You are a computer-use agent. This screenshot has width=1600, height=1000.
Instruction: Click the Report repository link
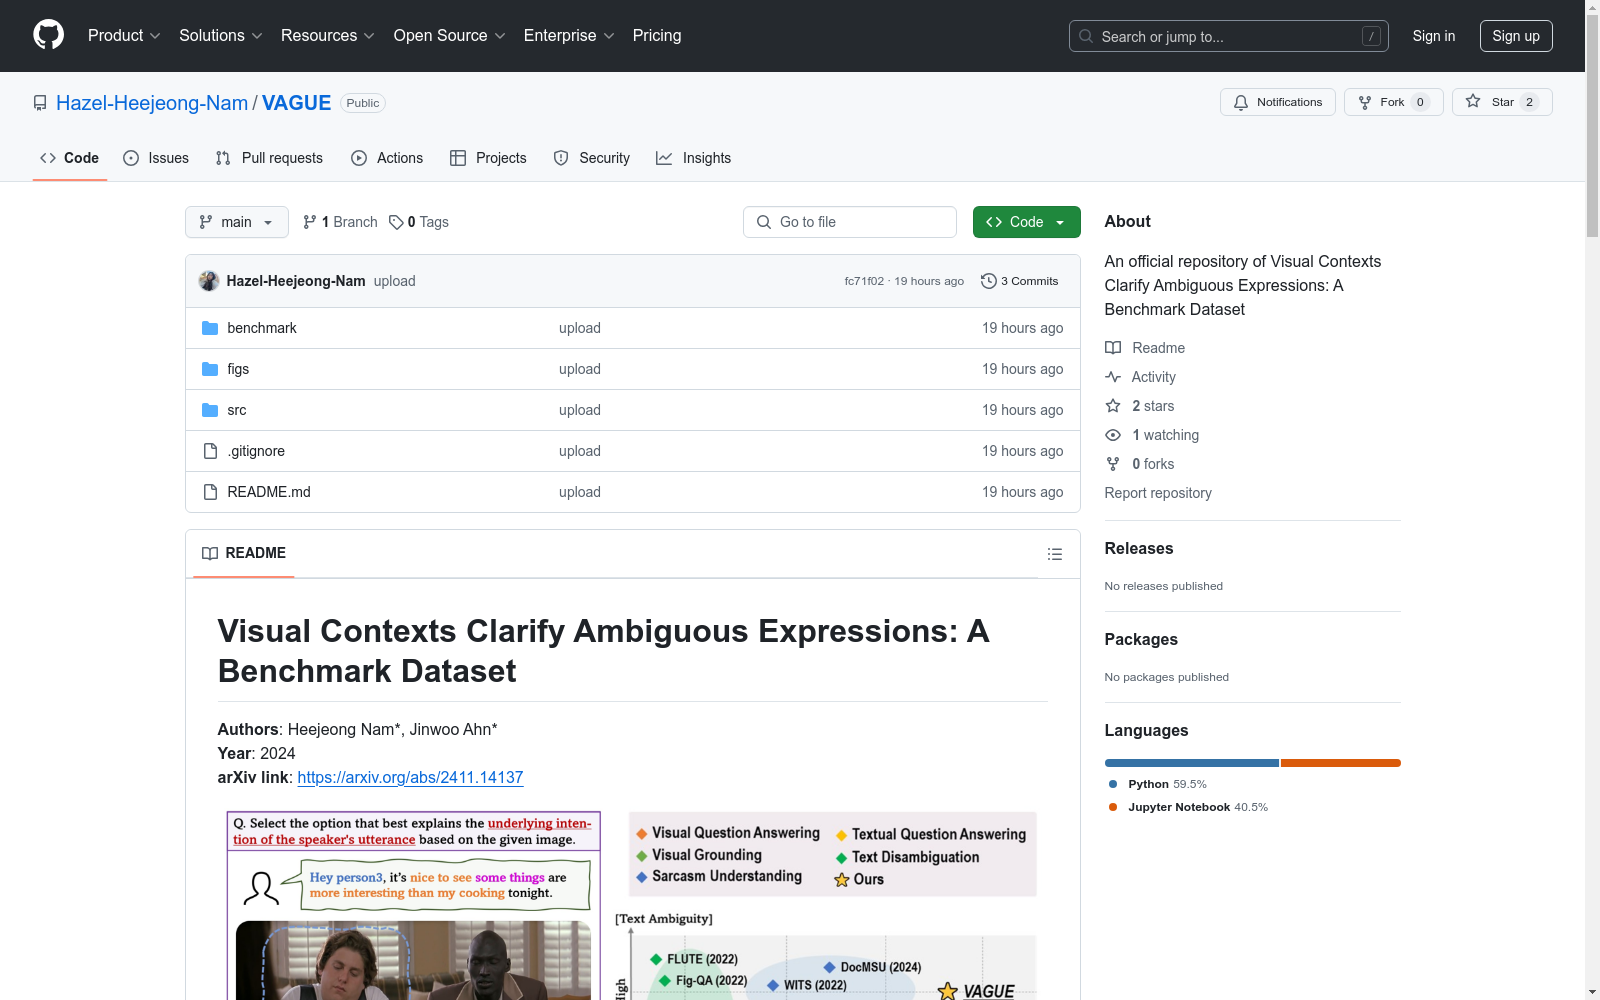click(x=1158, y=493)
